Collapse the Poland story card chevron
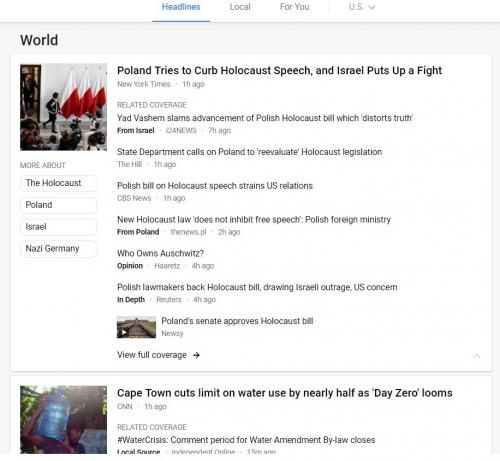 click(477, 356)
